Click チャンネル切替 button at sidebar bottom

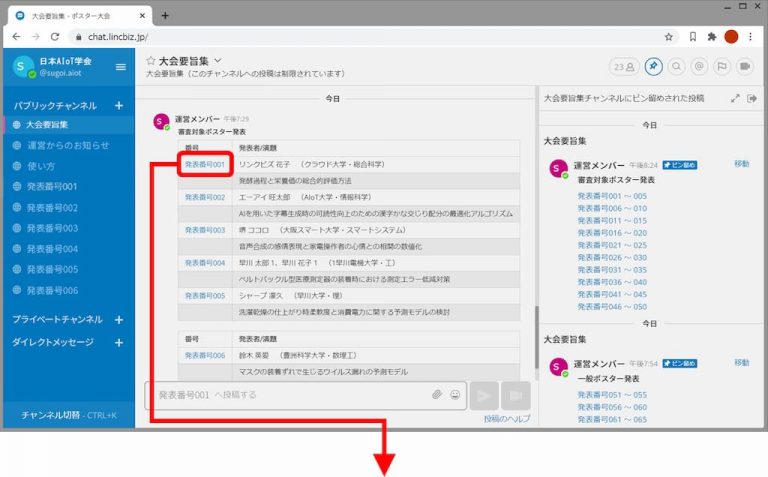pos(68,415)
